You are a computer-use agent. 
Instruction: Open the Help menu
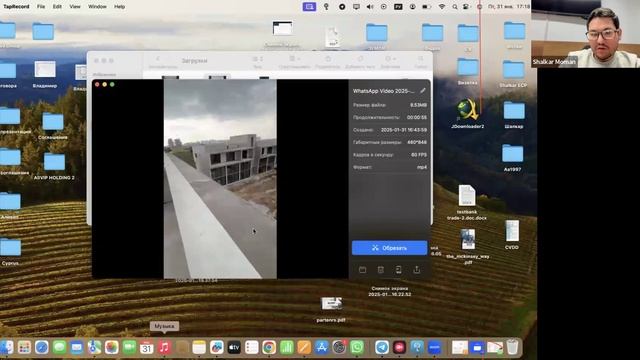tap(119, 7)
